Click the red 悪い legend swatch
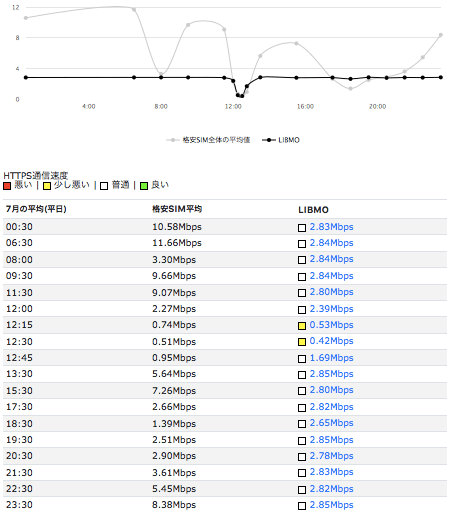 pos(7,186)
